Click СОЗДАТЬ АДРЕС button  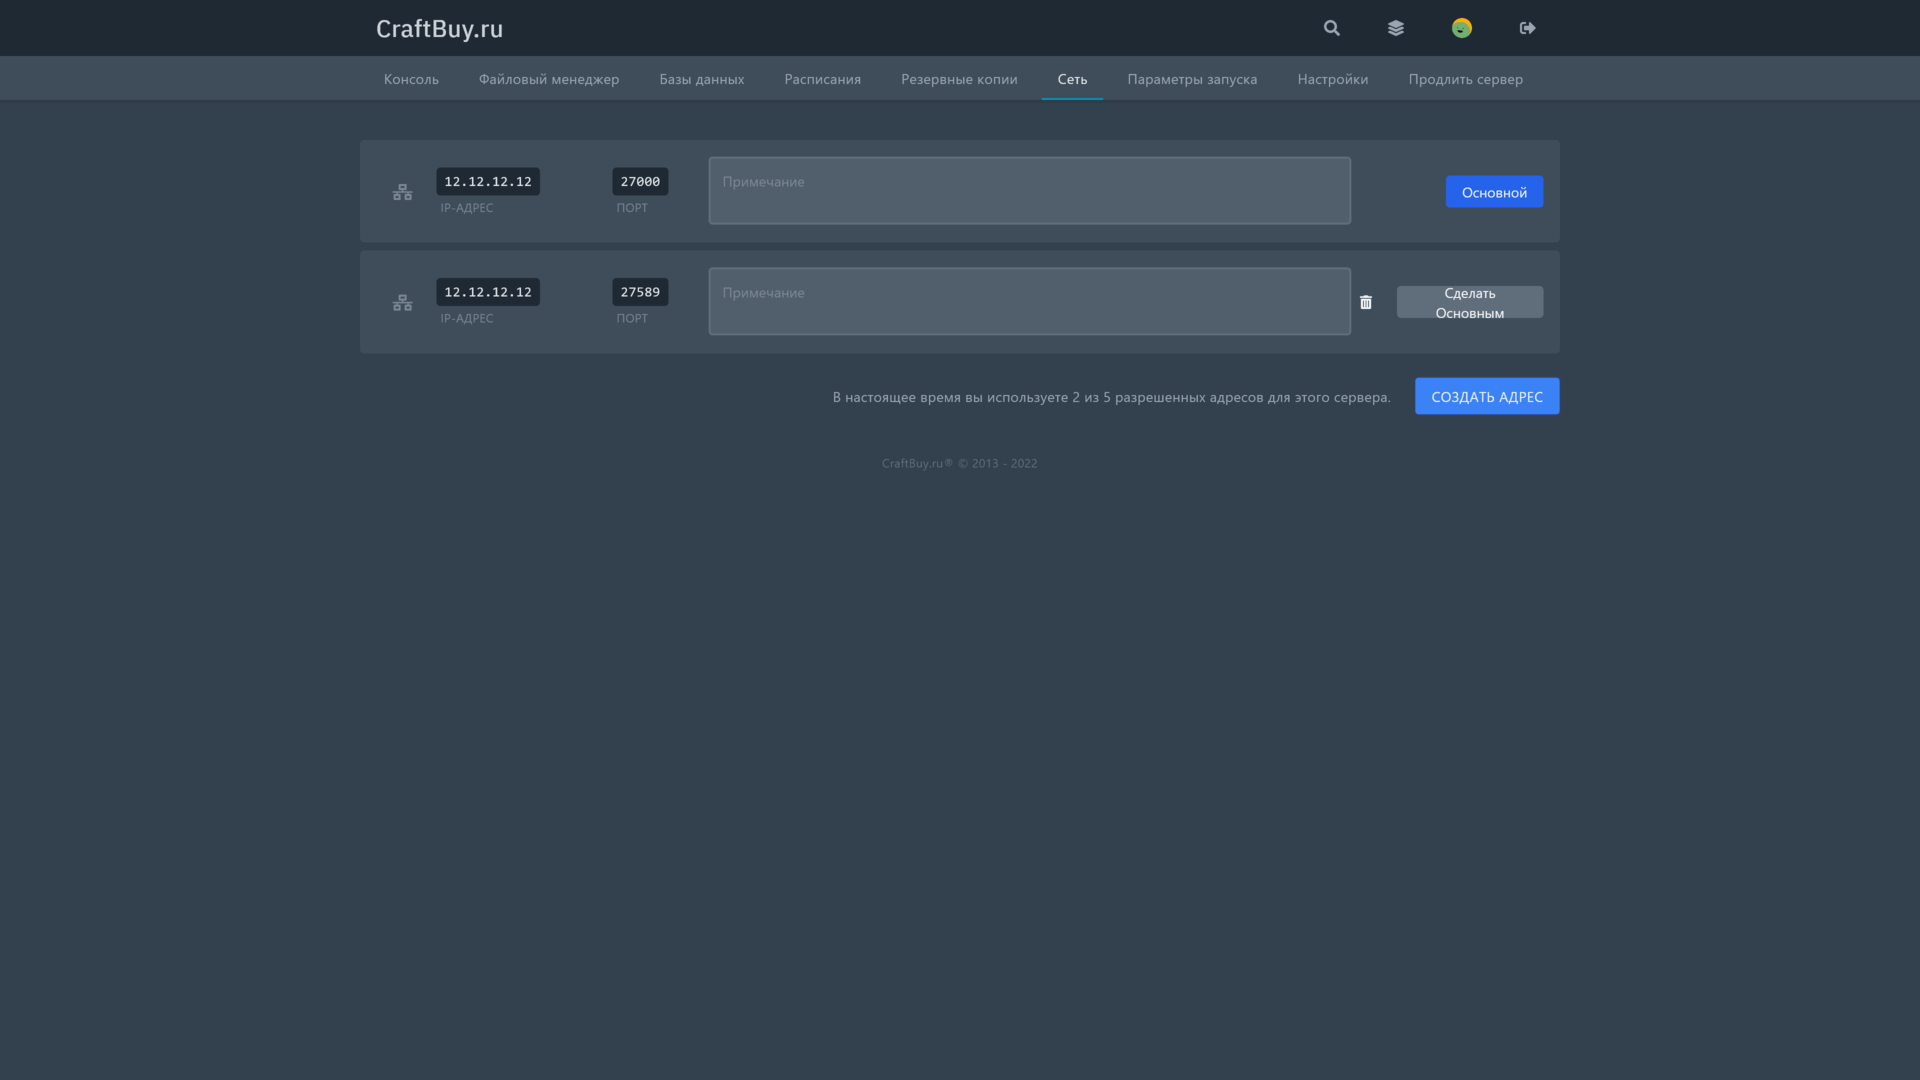pos(1487,396)
